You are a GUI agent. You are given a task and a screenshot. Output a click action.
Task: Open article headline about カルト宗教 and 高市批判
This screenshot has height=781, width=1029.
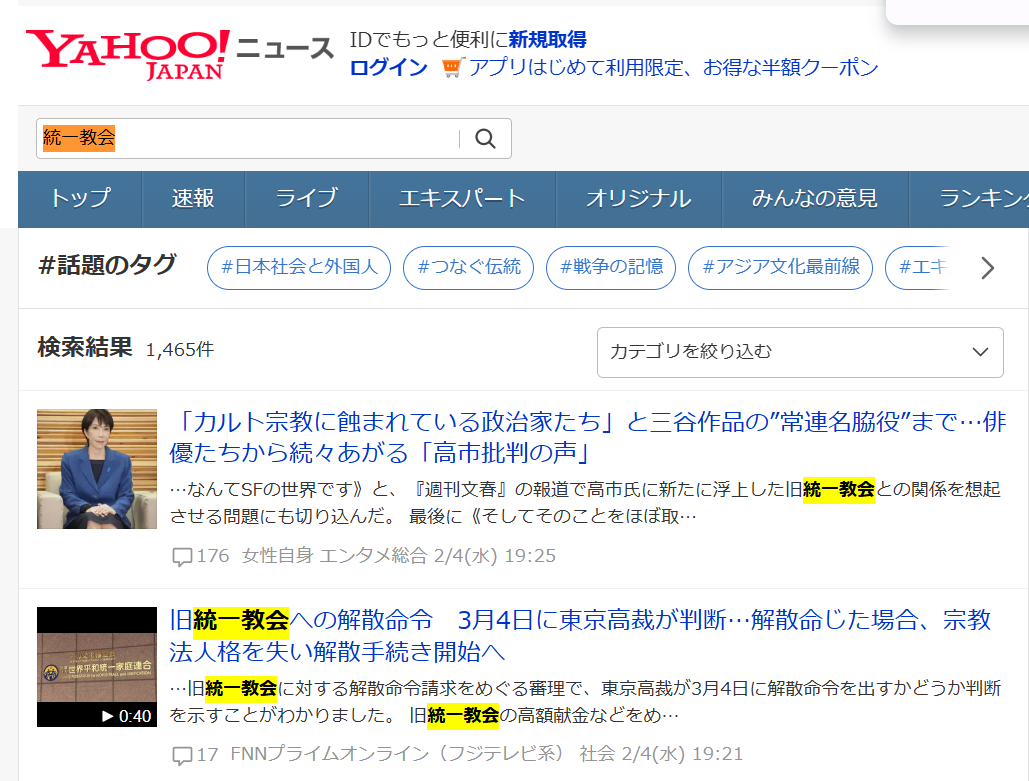pos(587,437)
